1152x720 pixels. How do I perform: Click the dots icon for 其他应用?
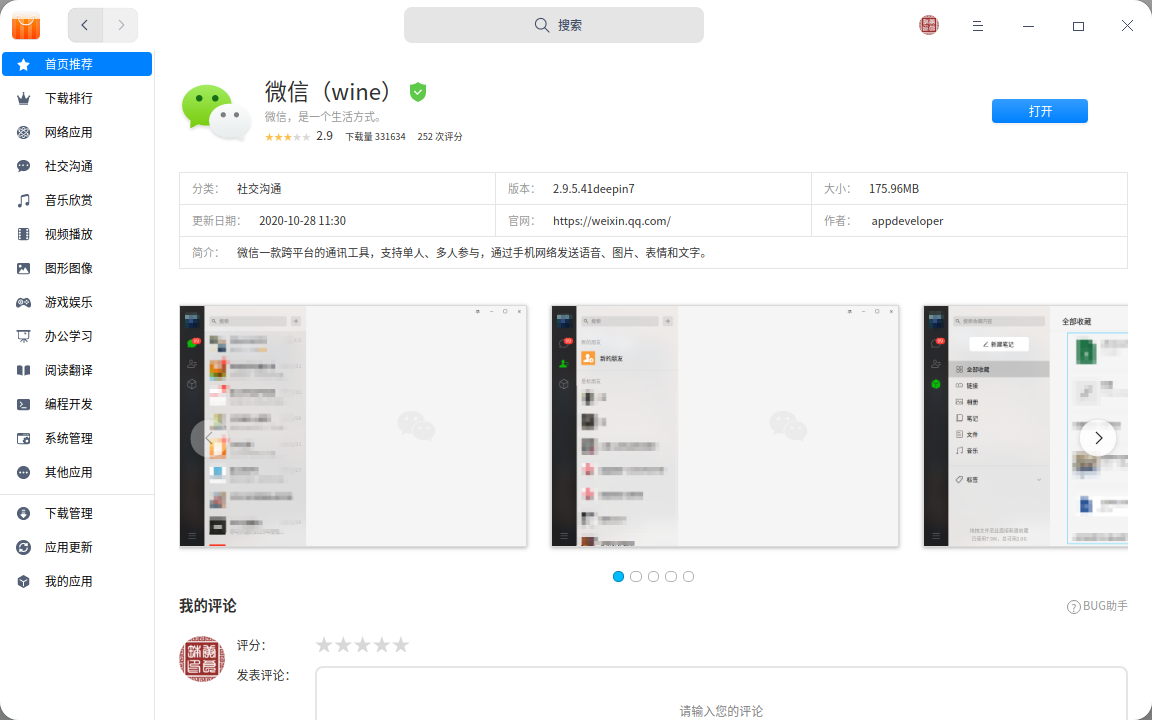click(x=24, y=472)
